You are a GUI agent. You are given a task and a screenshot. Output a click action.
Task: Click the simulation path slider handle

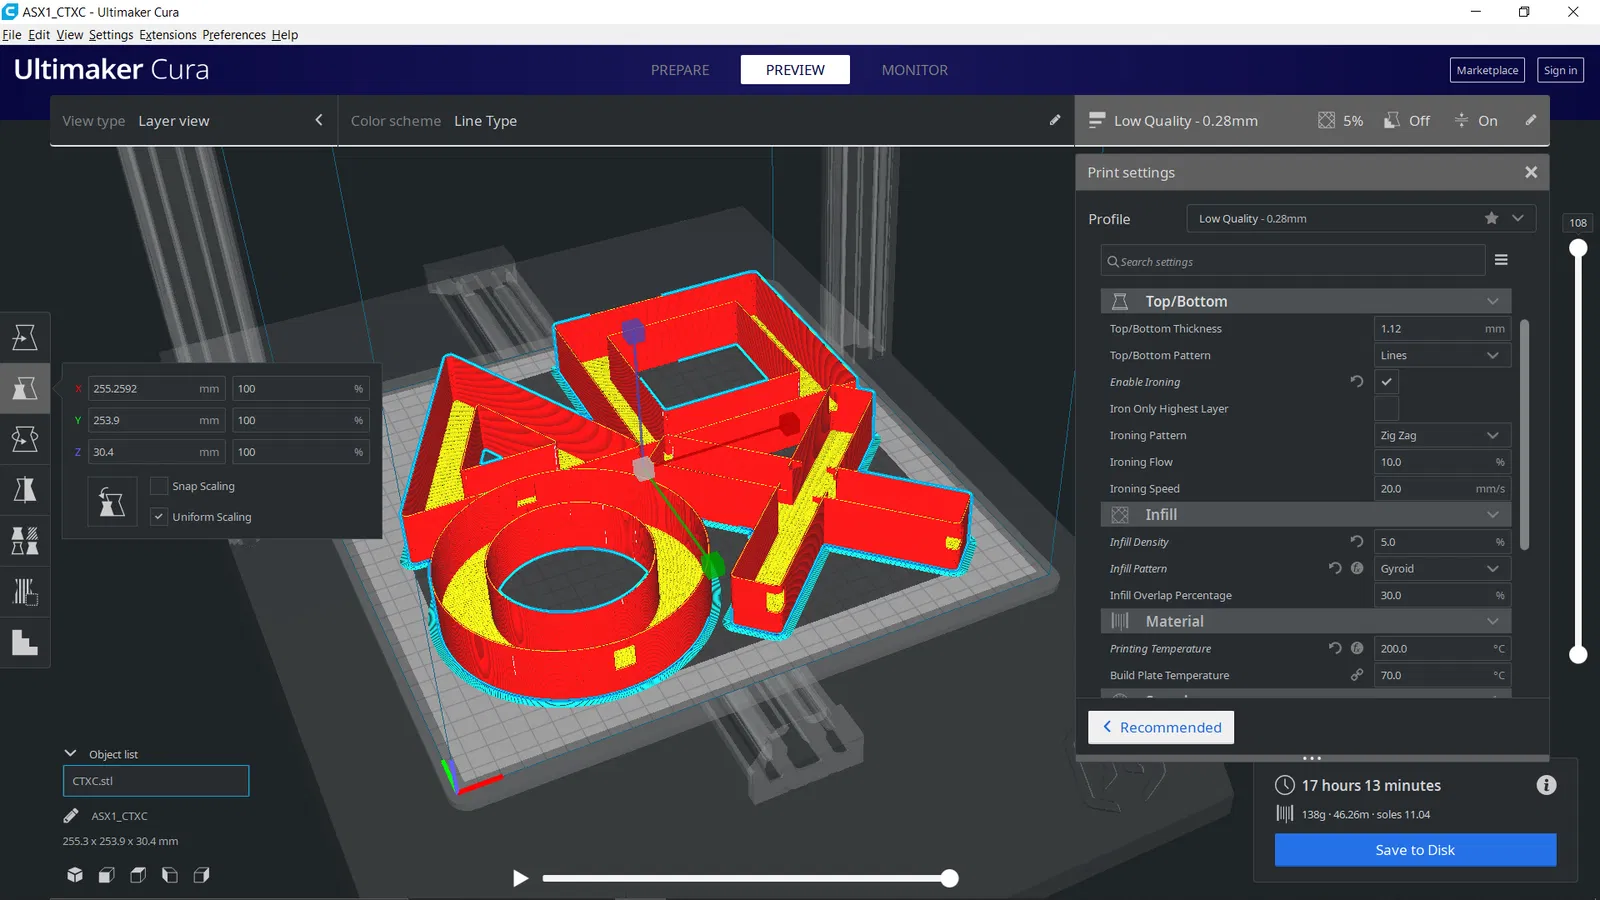point(949,878)
